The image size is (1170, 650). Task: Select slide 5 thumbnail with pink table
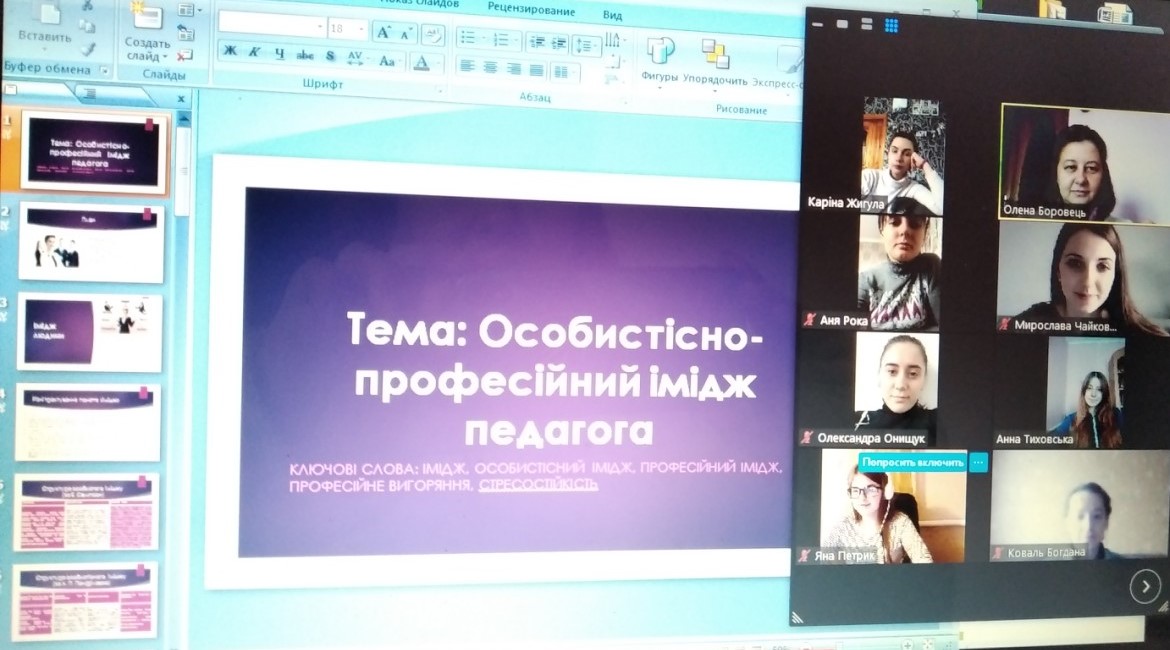click(x=87, y=512)
